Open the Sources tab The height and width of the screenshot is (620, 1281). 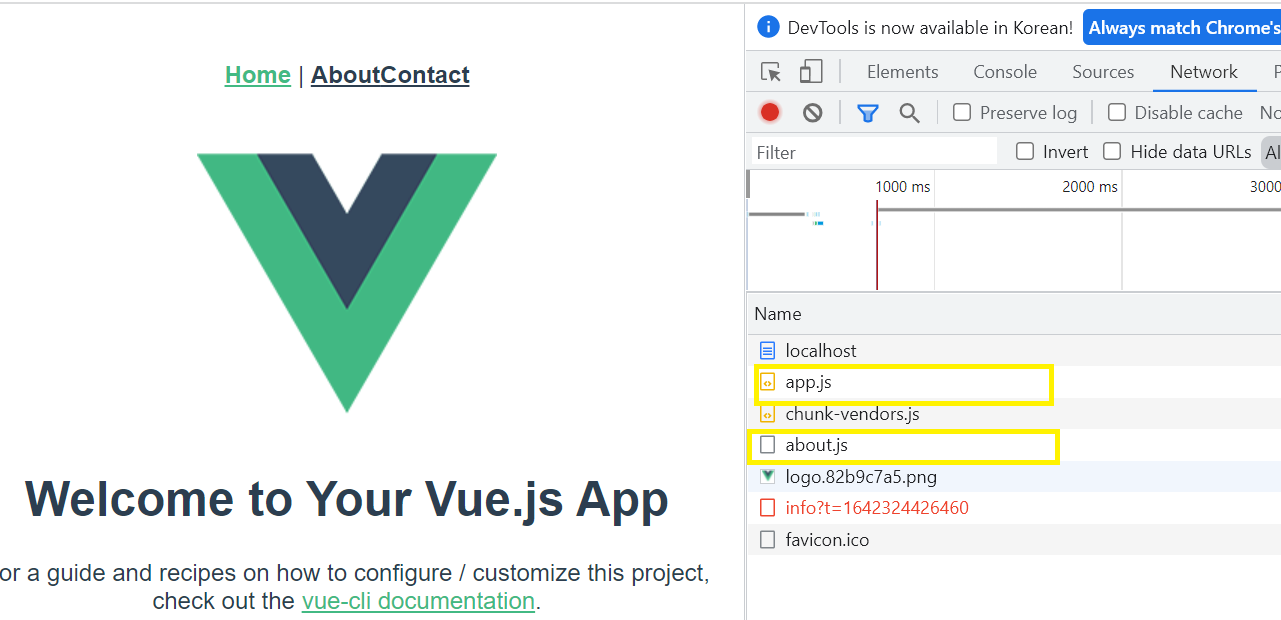pos(1103,72)
